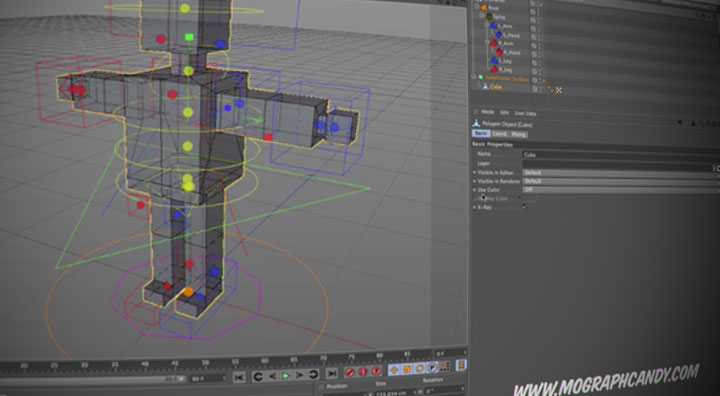Open the Mode menu in Attributes
Viewport: 720px width, 396px height.
[x=488, y=112]
